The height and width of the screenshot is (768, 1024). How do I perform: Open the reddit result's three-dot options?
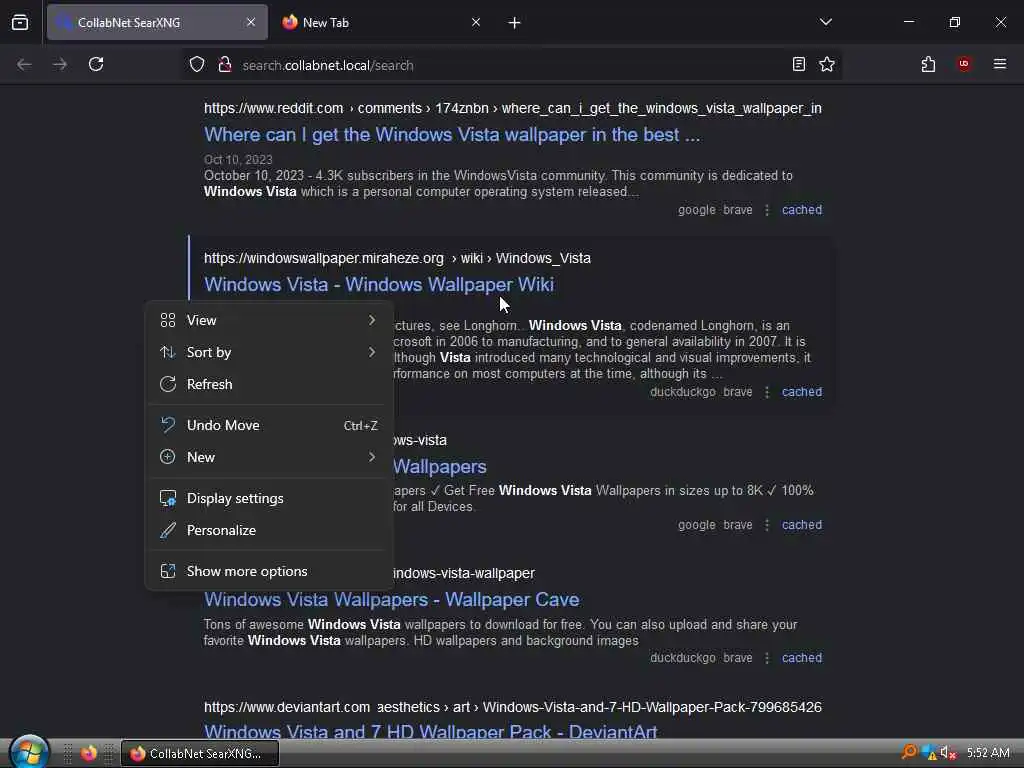(x=767, y=210)
